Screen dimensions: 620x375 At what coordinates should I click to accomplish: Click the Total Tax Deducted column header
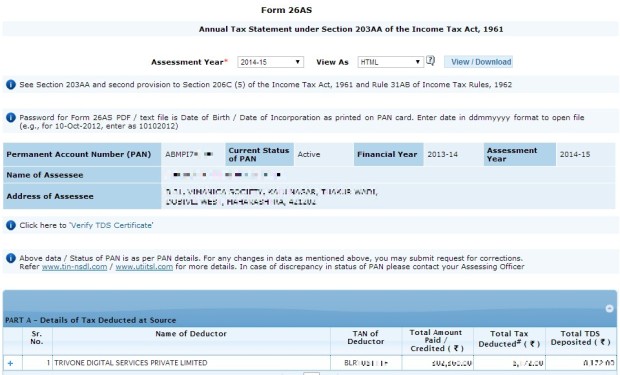(x=509, y=339)
